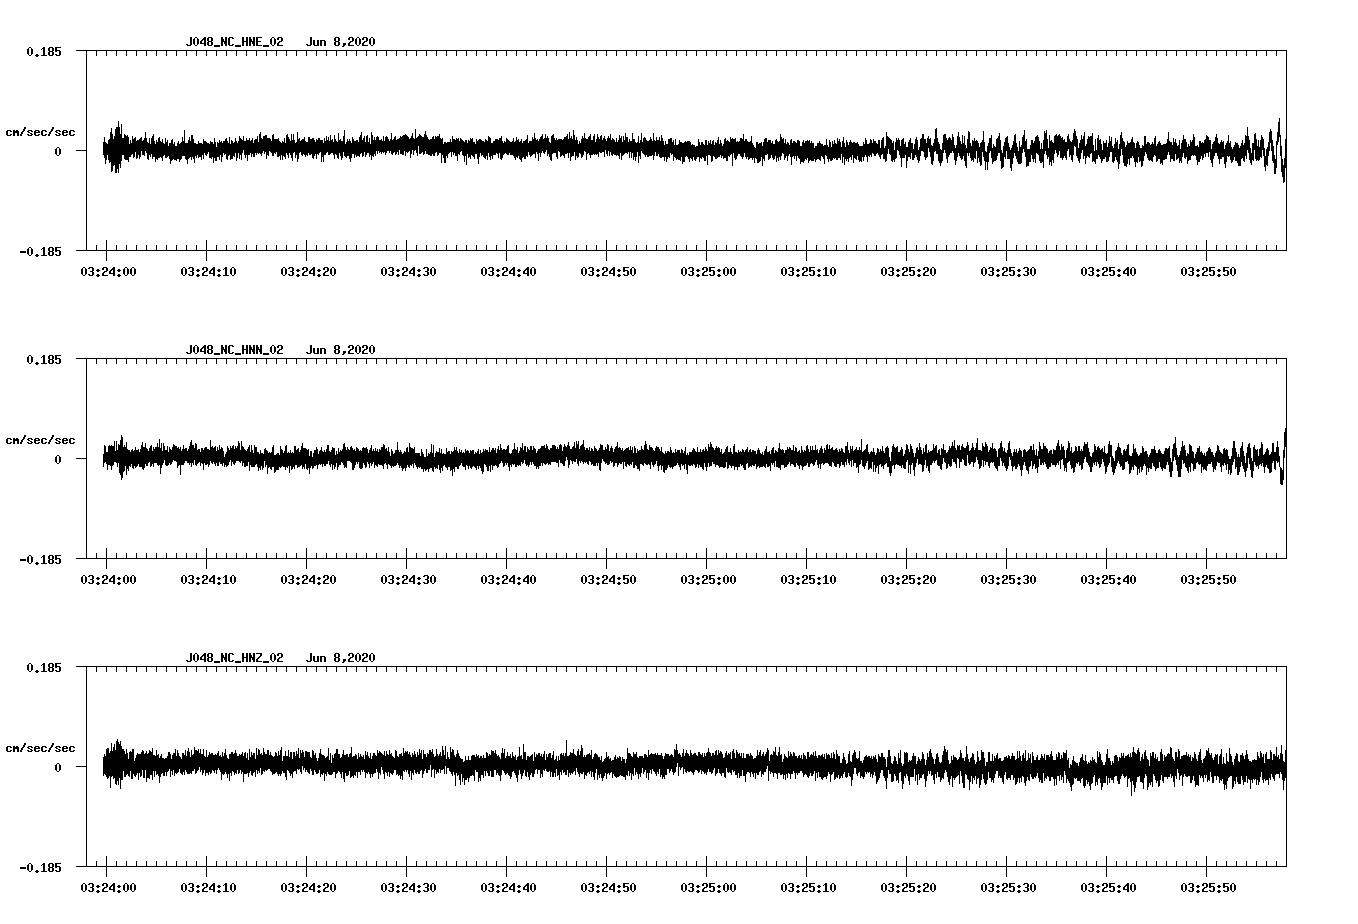
Task: Click 03:24:00 time label under HNN plot
Action: point(107,579)
